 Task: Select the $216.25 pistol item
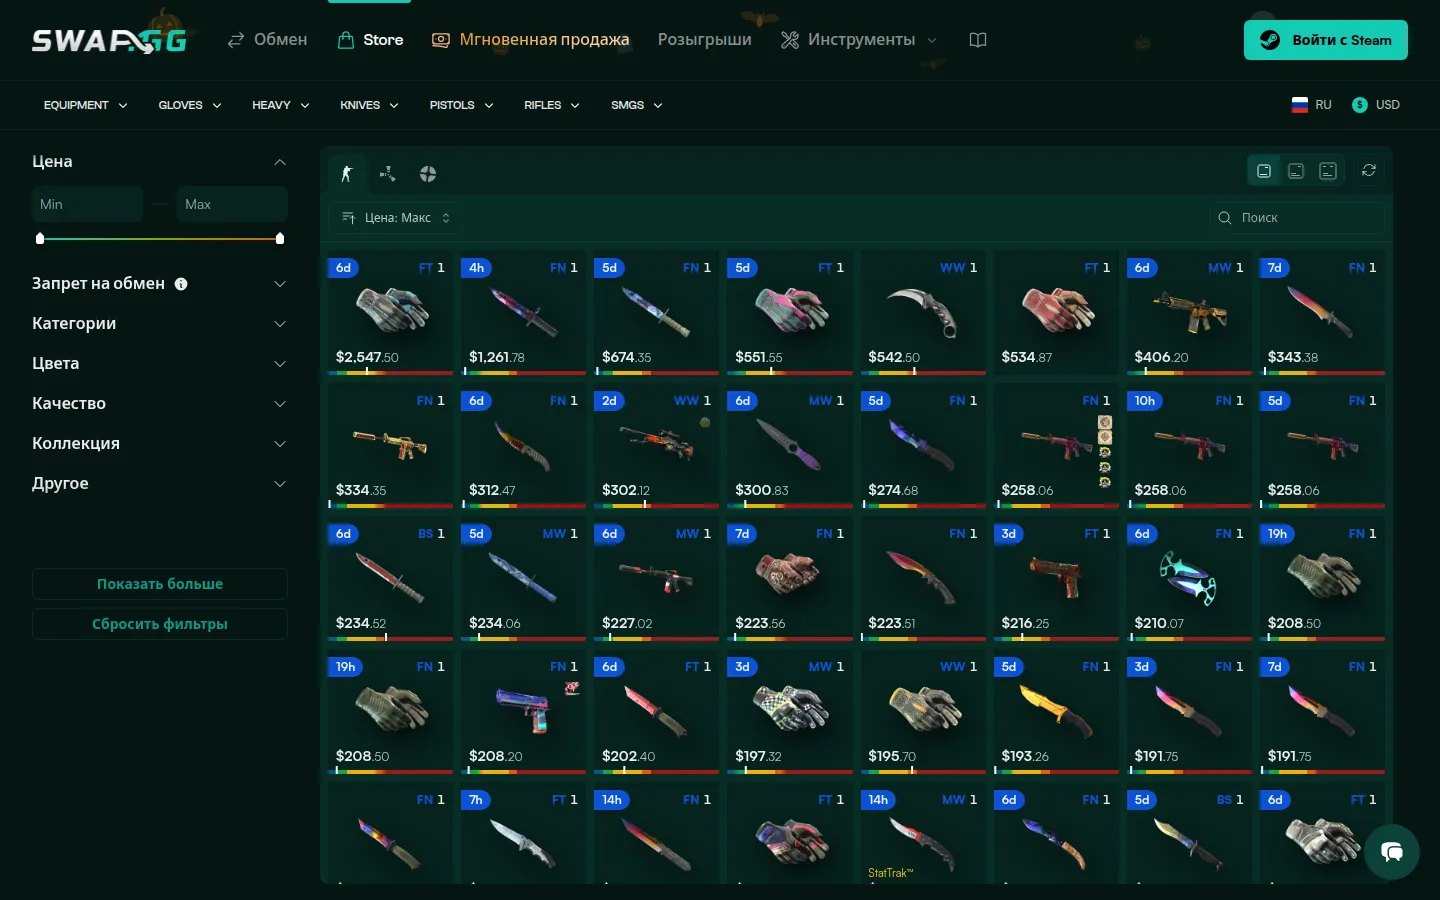(x=1056, y=580)
